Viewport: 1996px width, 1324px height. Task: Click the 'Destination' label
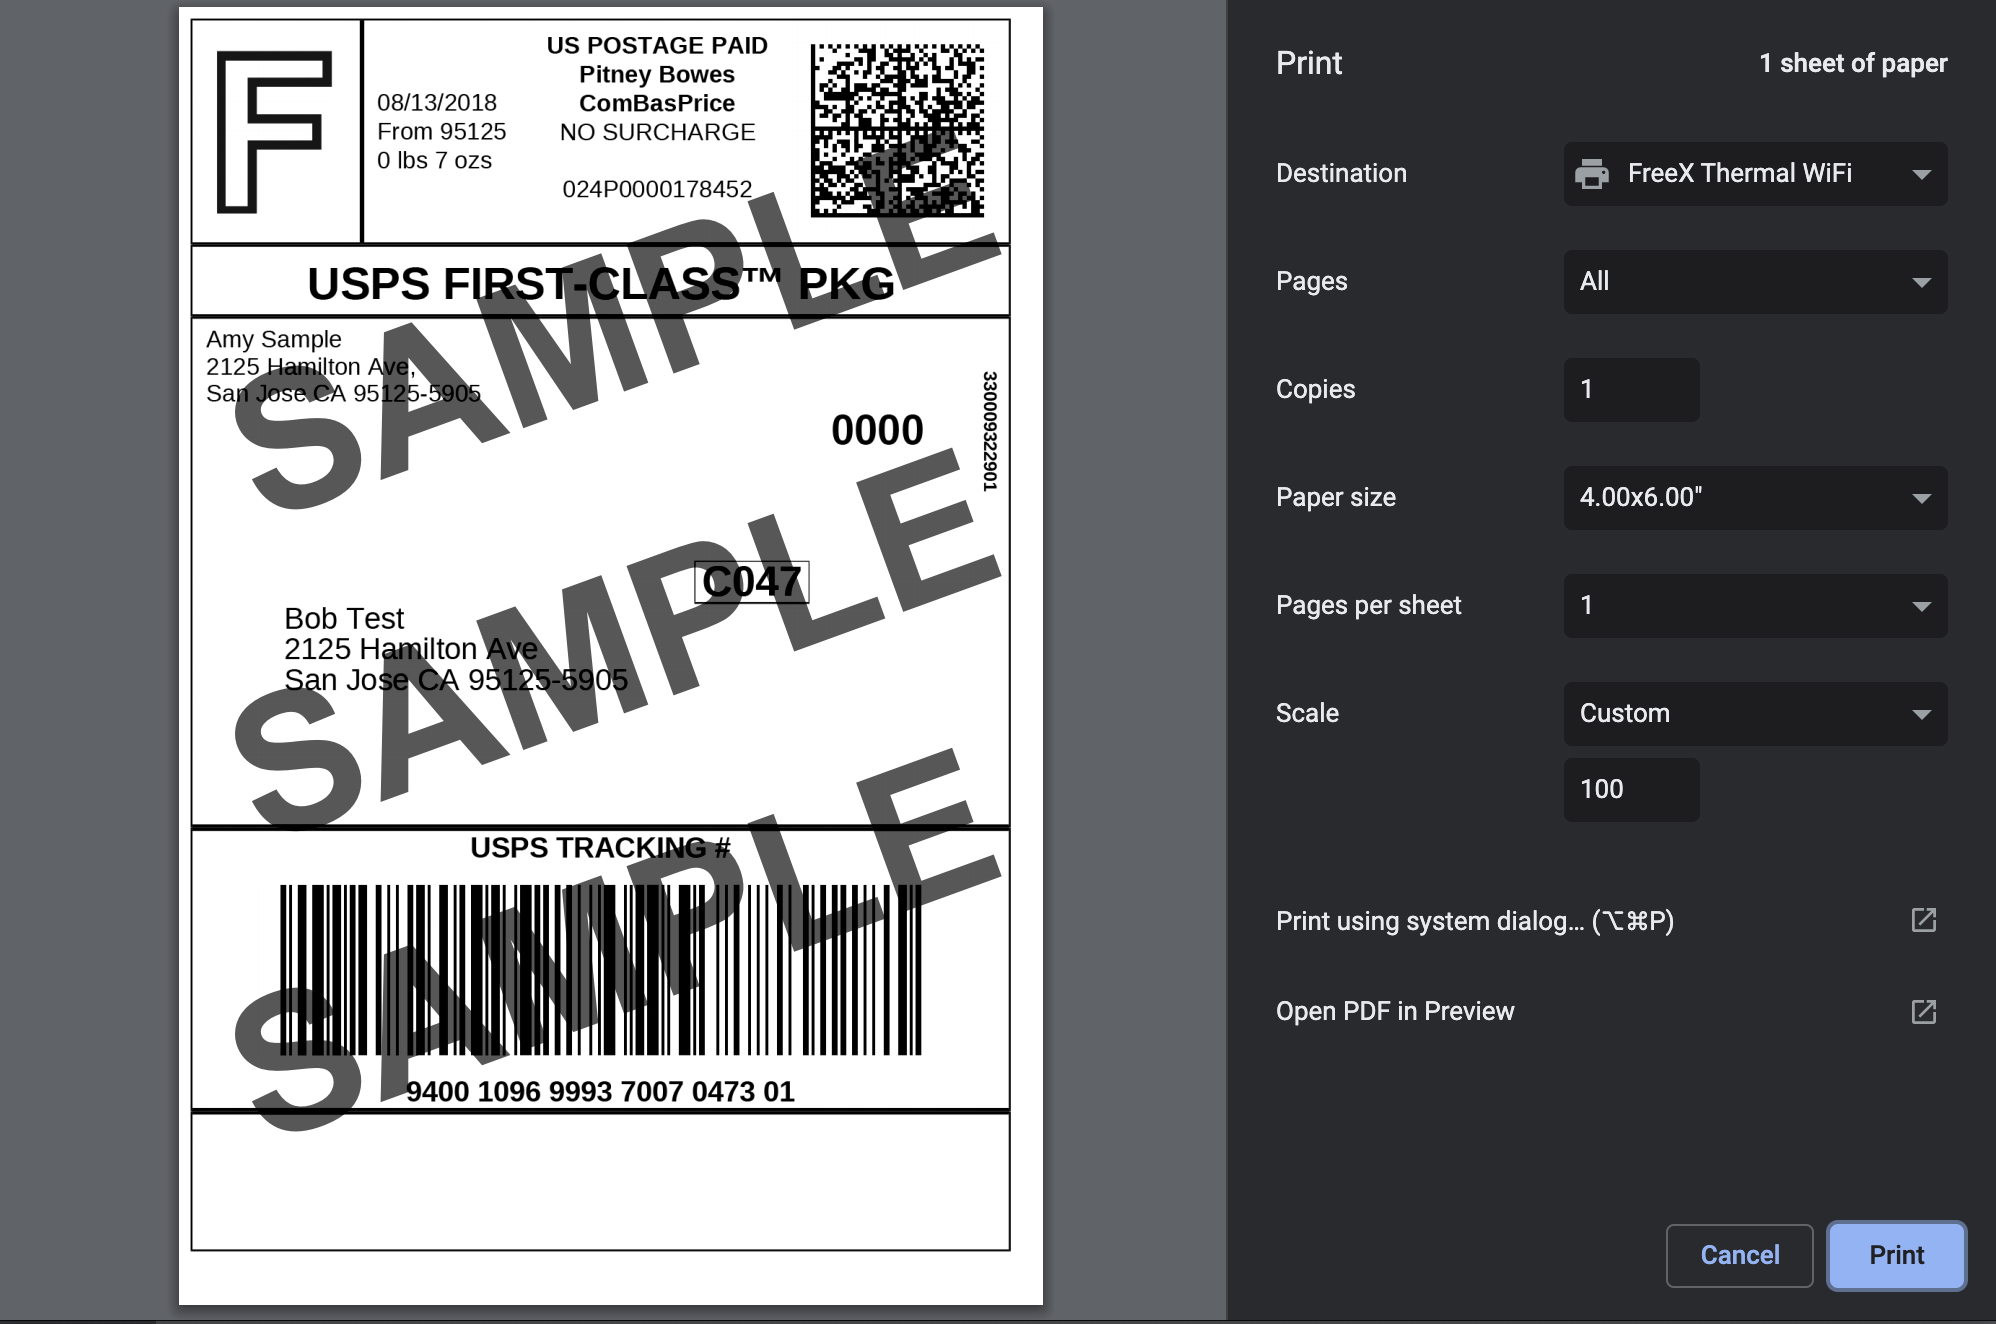[1341, 174]
